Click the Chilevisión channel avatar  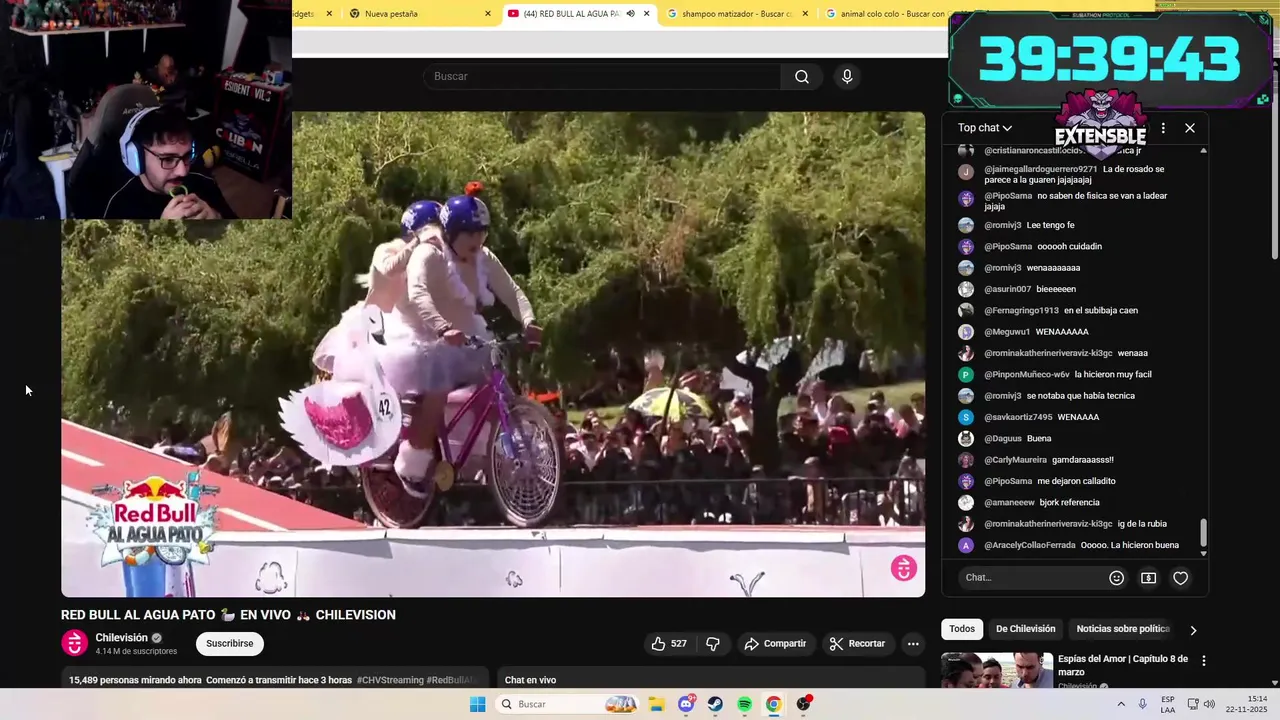(x=75, y=643)
